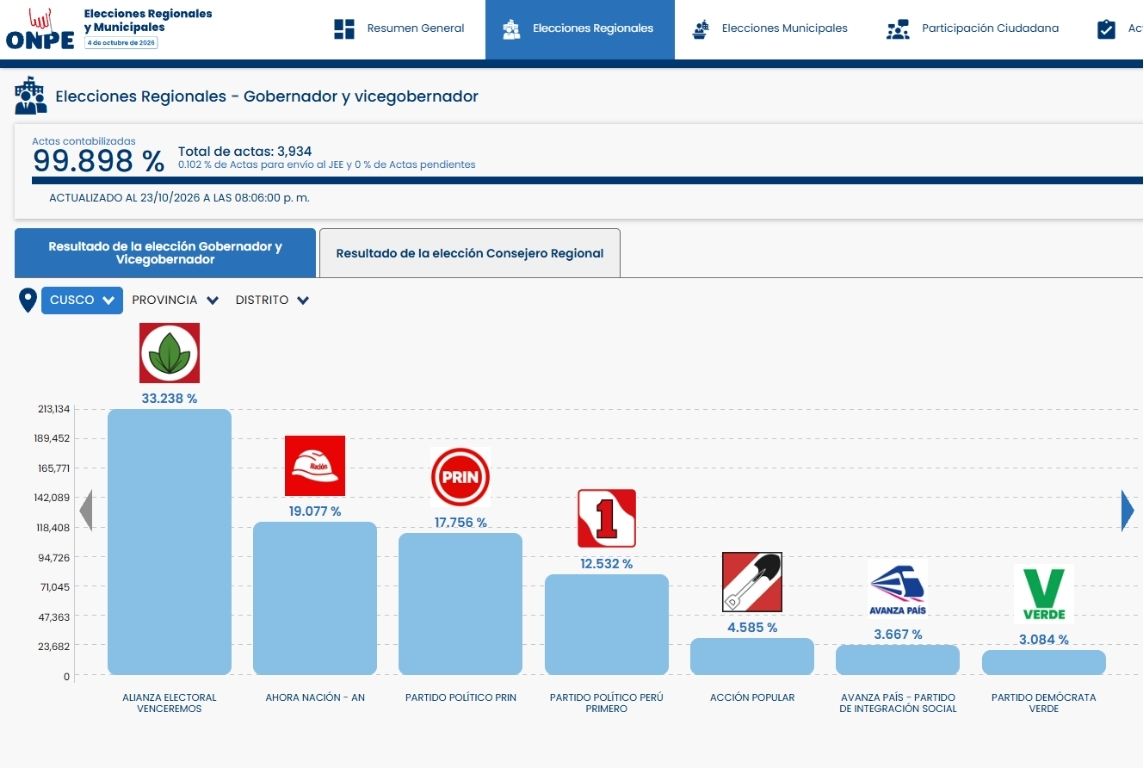1144x768 pixels.
Task: Click the 4 de octubre de 2026 date badge
Action: (121, 43)
